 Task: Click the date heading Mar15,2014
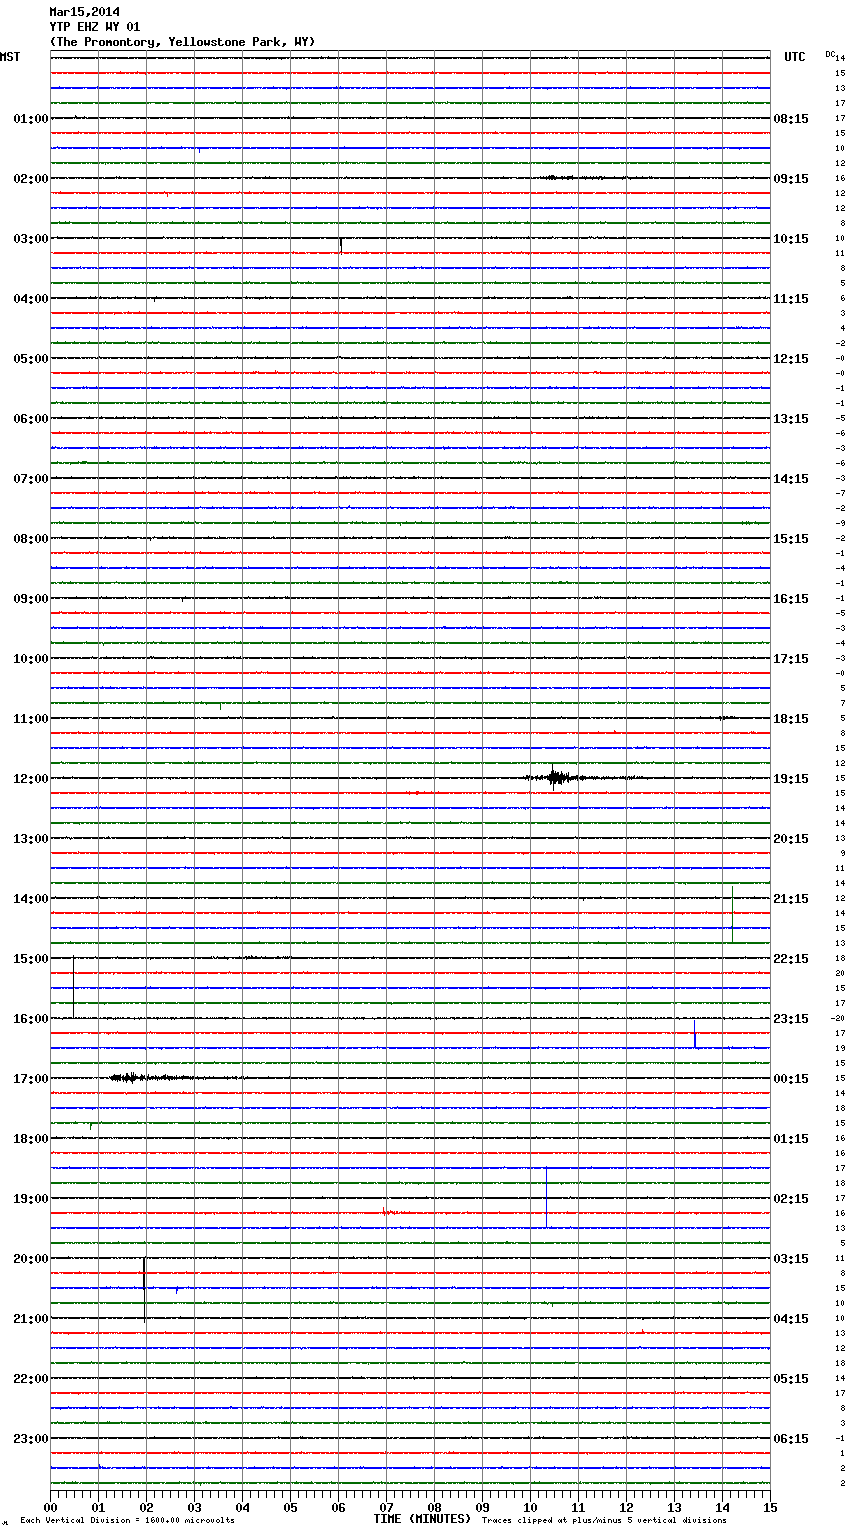tap(84, 12)
